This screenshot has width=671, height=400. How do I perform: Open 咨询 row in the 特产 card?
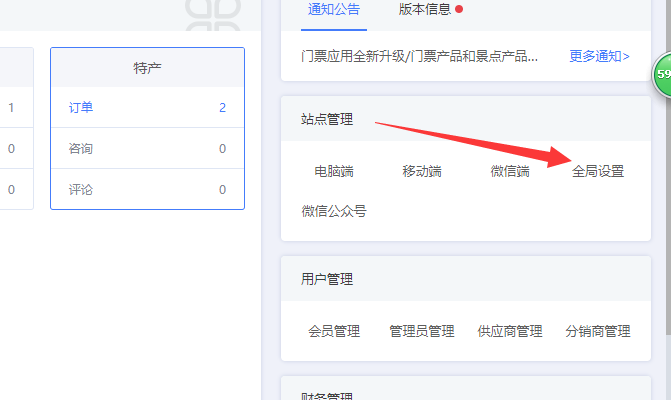(x=82, y=149)
